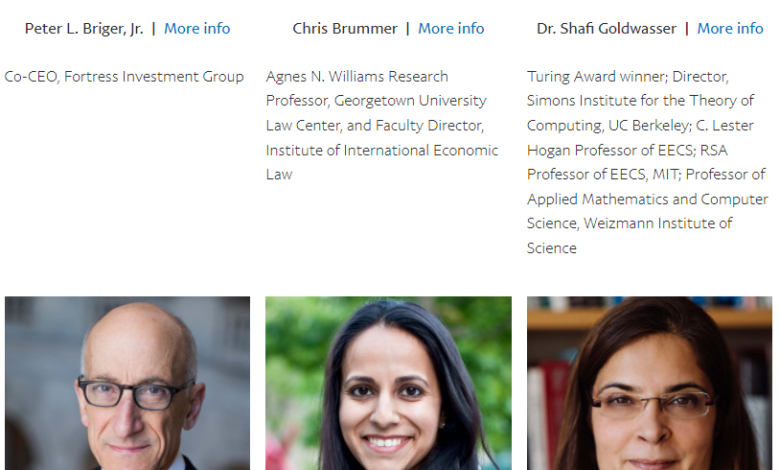The width and height of the screenshot is (780, 470).
Task: Click Institute of International Economic Law text
Action: point(381,150)
